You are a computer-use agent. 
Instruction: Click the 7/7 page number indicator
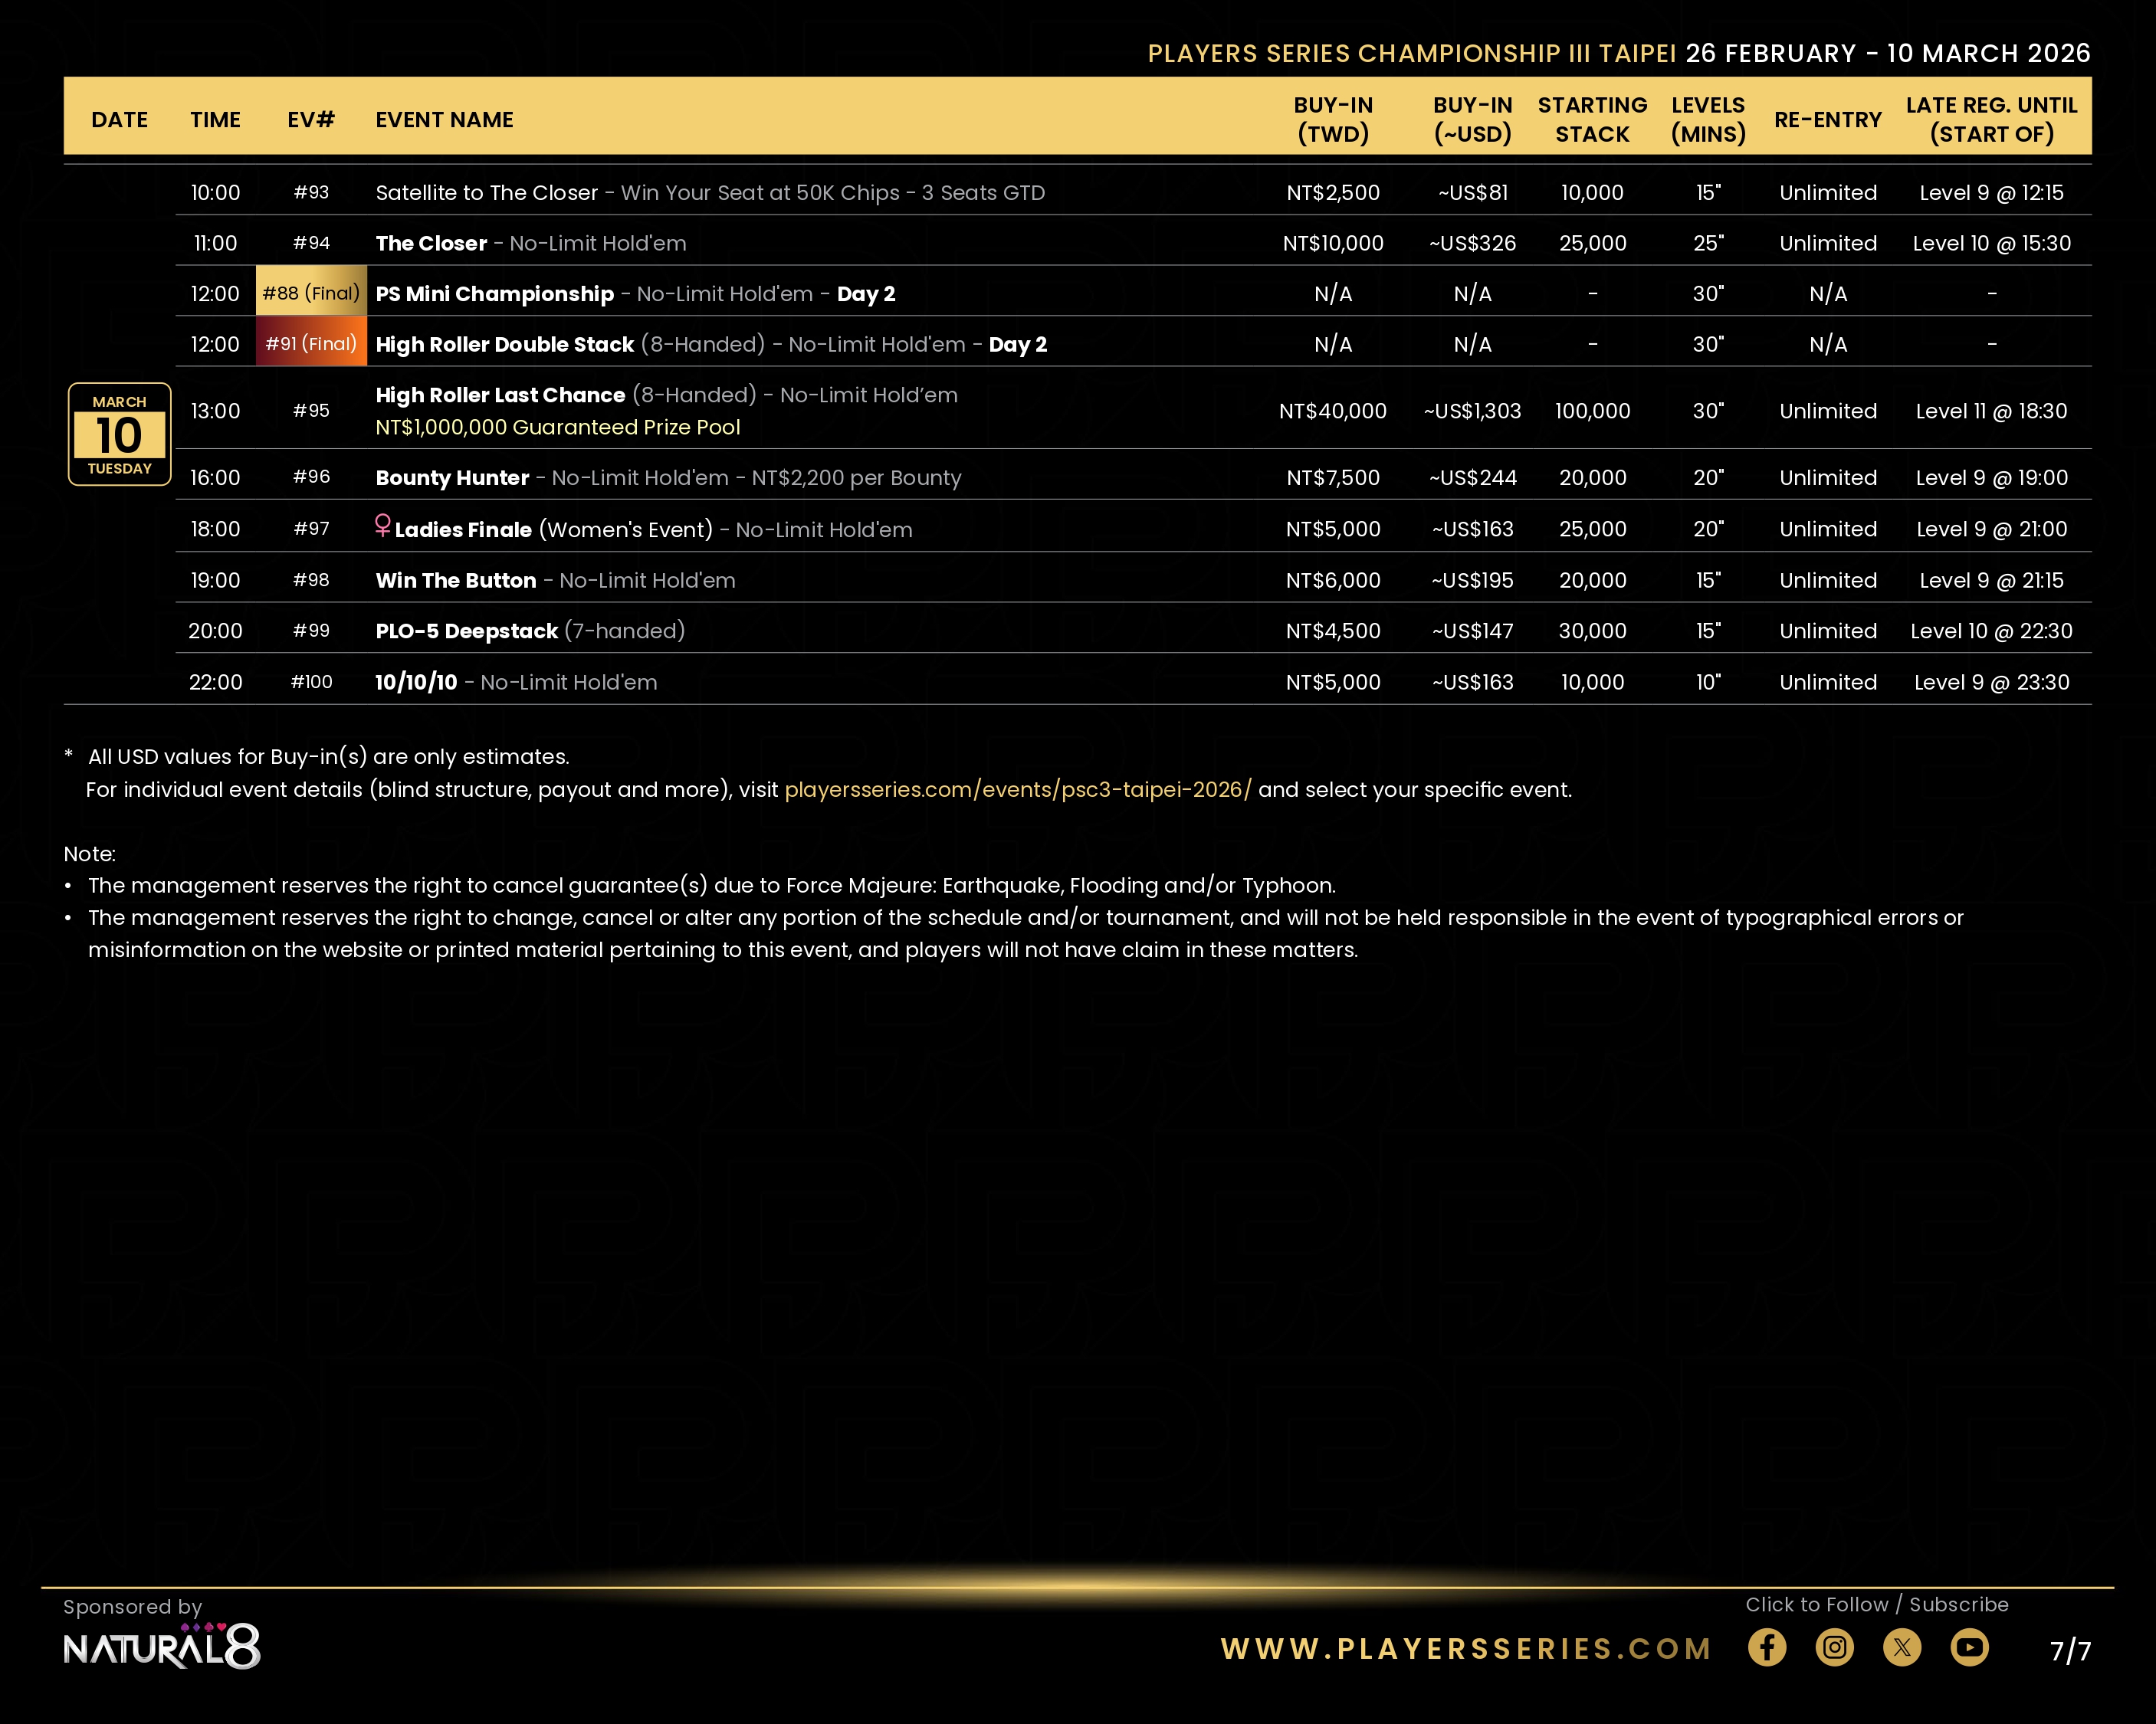(2070, 1651)
